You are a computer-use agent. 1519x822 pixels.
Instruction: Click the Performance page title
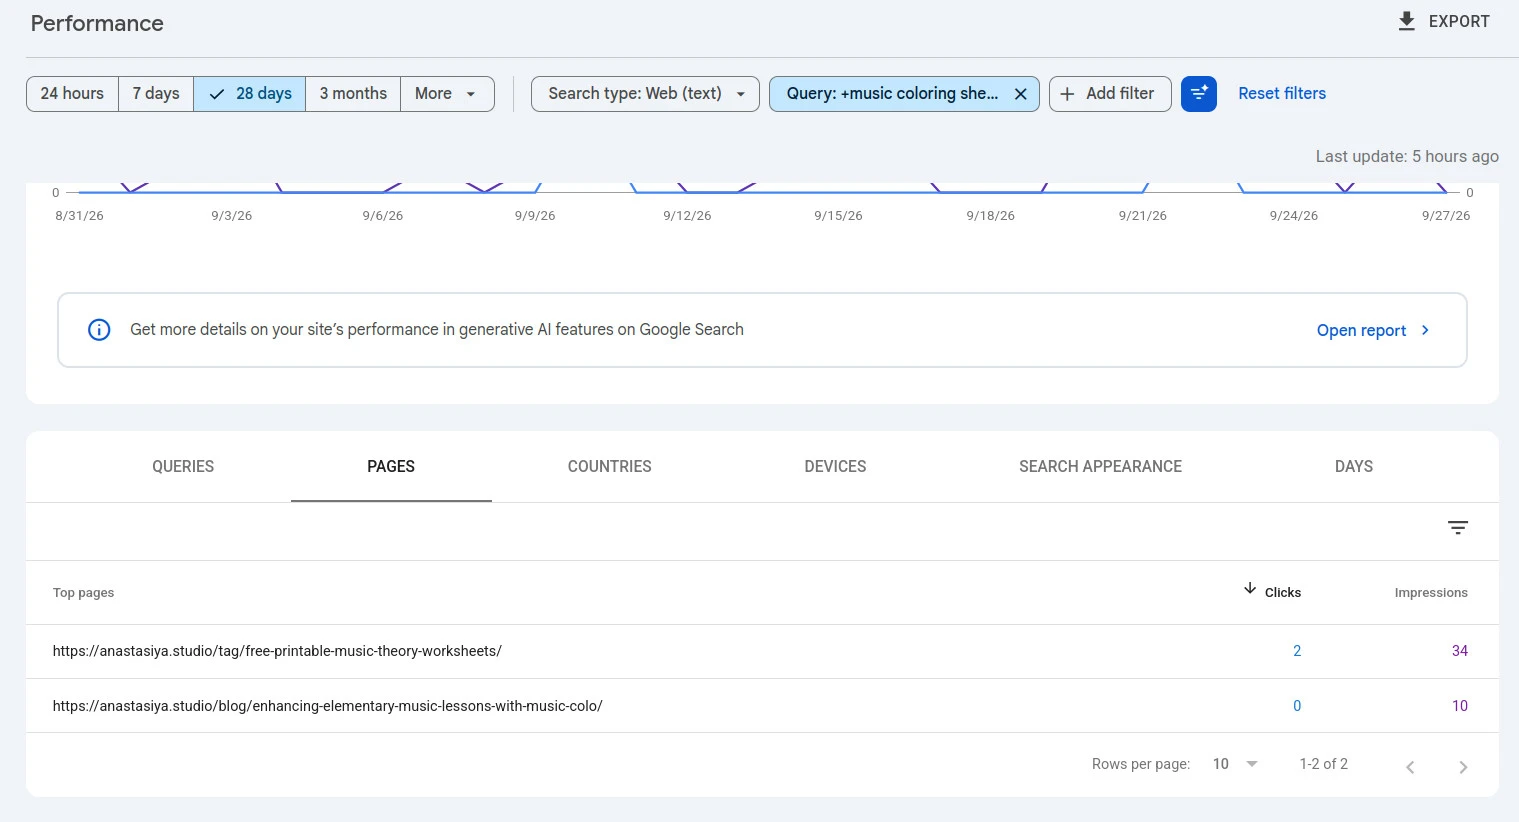click(x=97, y=23)
